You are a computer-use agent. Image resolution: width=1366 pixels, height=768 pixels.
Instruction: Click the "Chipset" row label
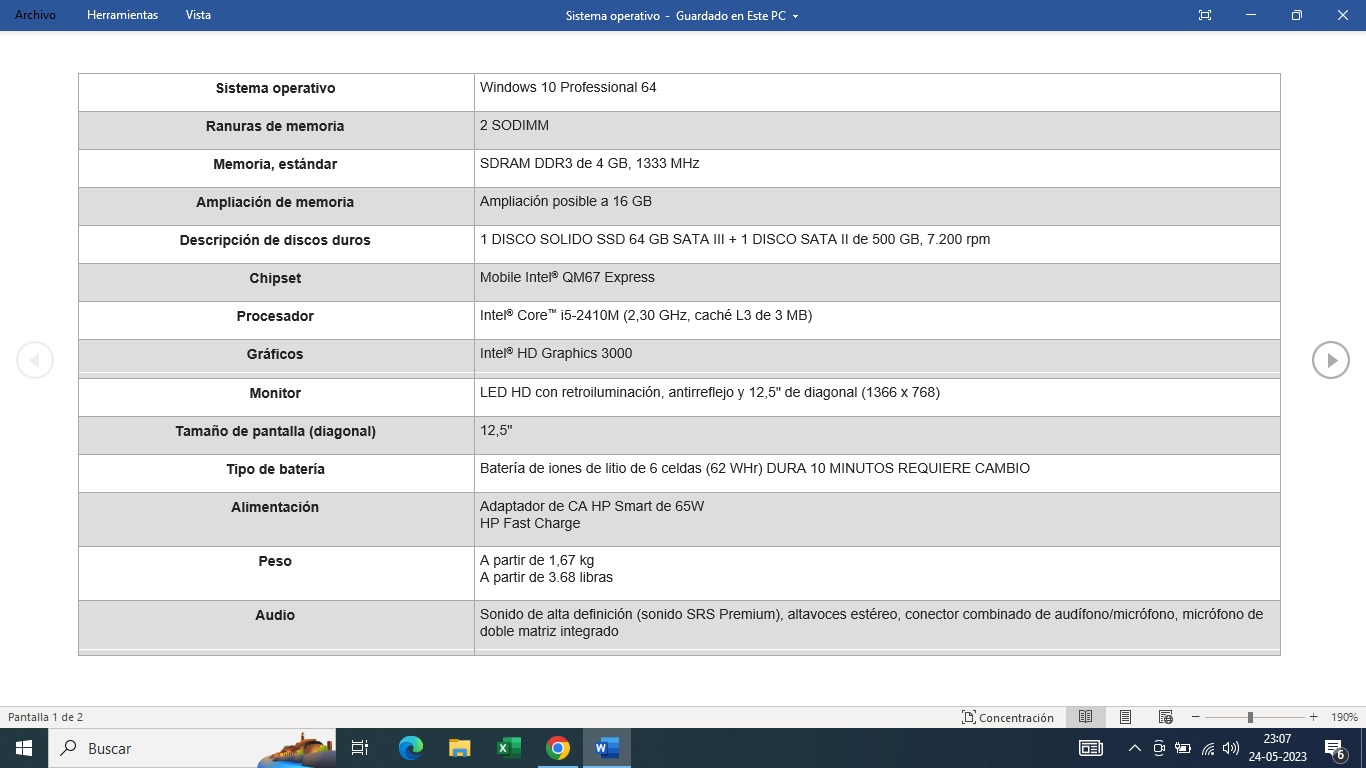275,278
